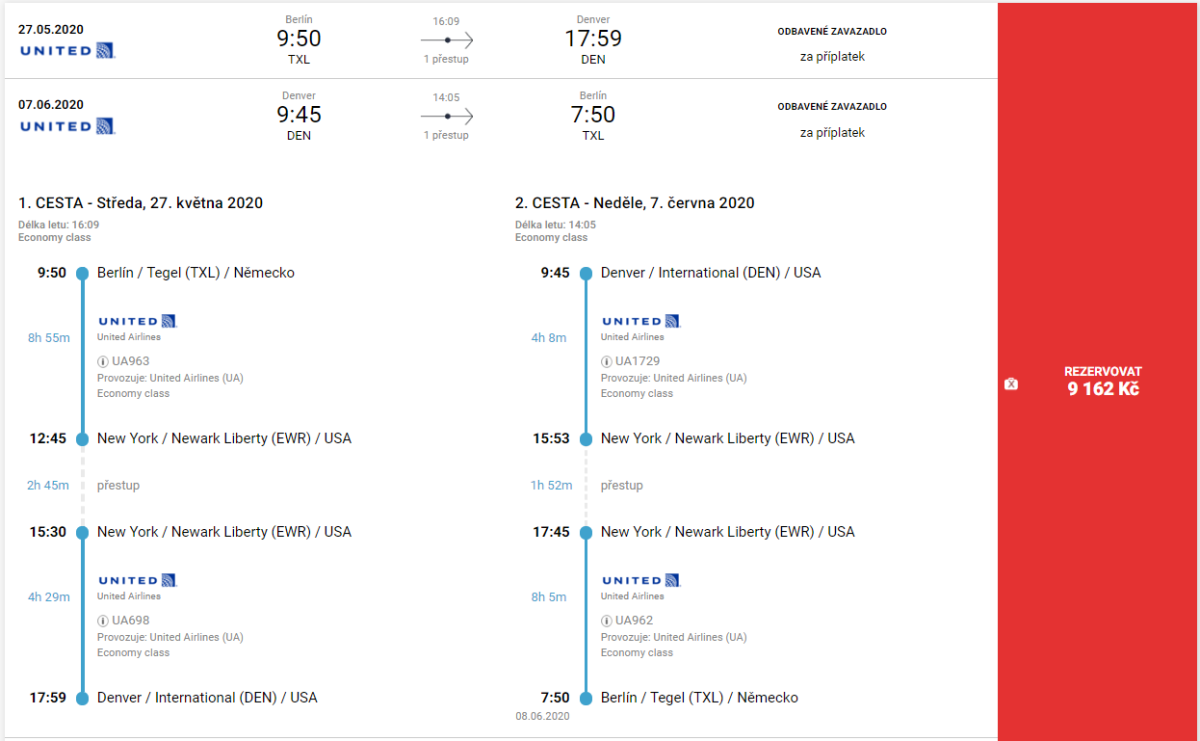1200x741 pixels.
Task: Open 'za příplatek' for the return flight
Action: pyautogui.click(x=832, y=133)
